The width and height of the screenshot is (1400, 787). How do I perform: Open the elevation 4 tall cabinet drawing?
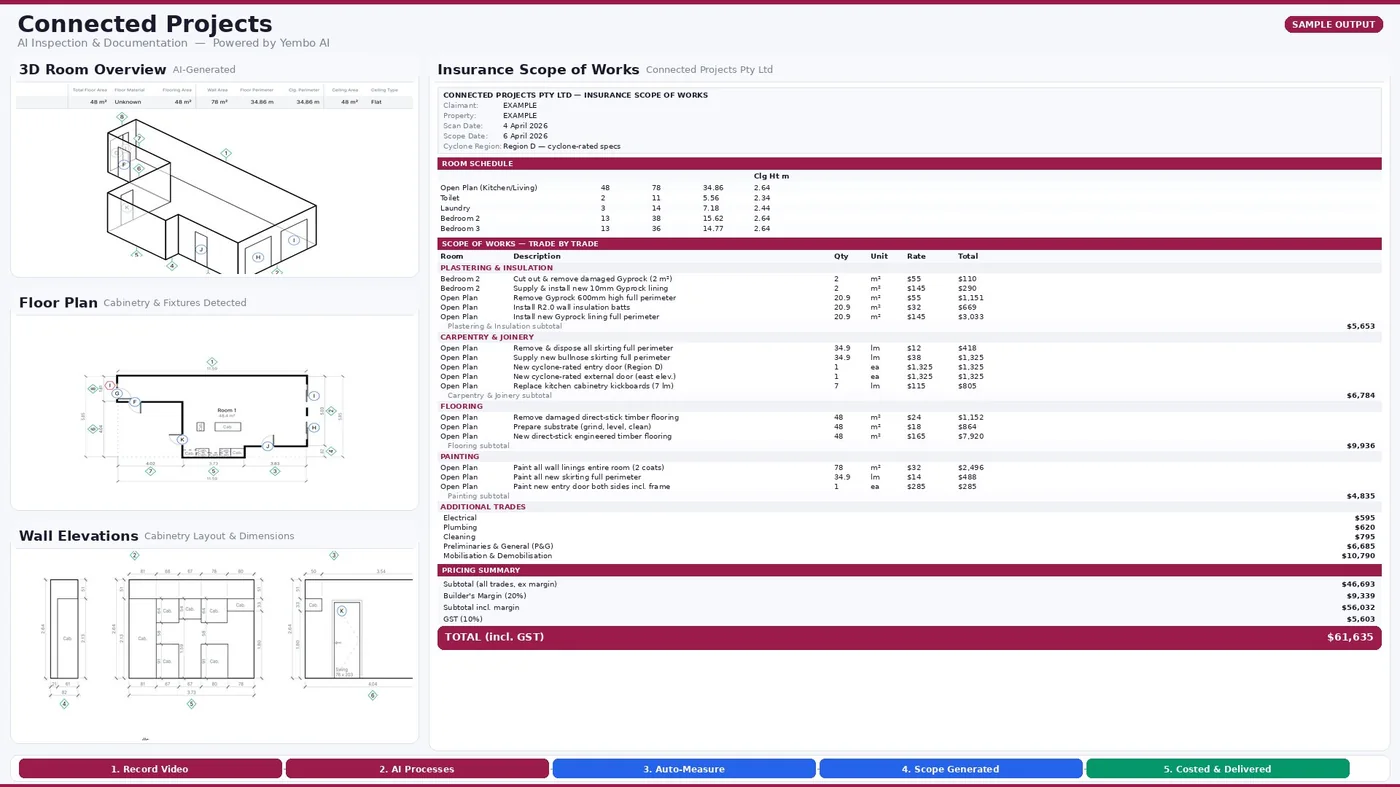pyautogui.click(x=66, y=628)
